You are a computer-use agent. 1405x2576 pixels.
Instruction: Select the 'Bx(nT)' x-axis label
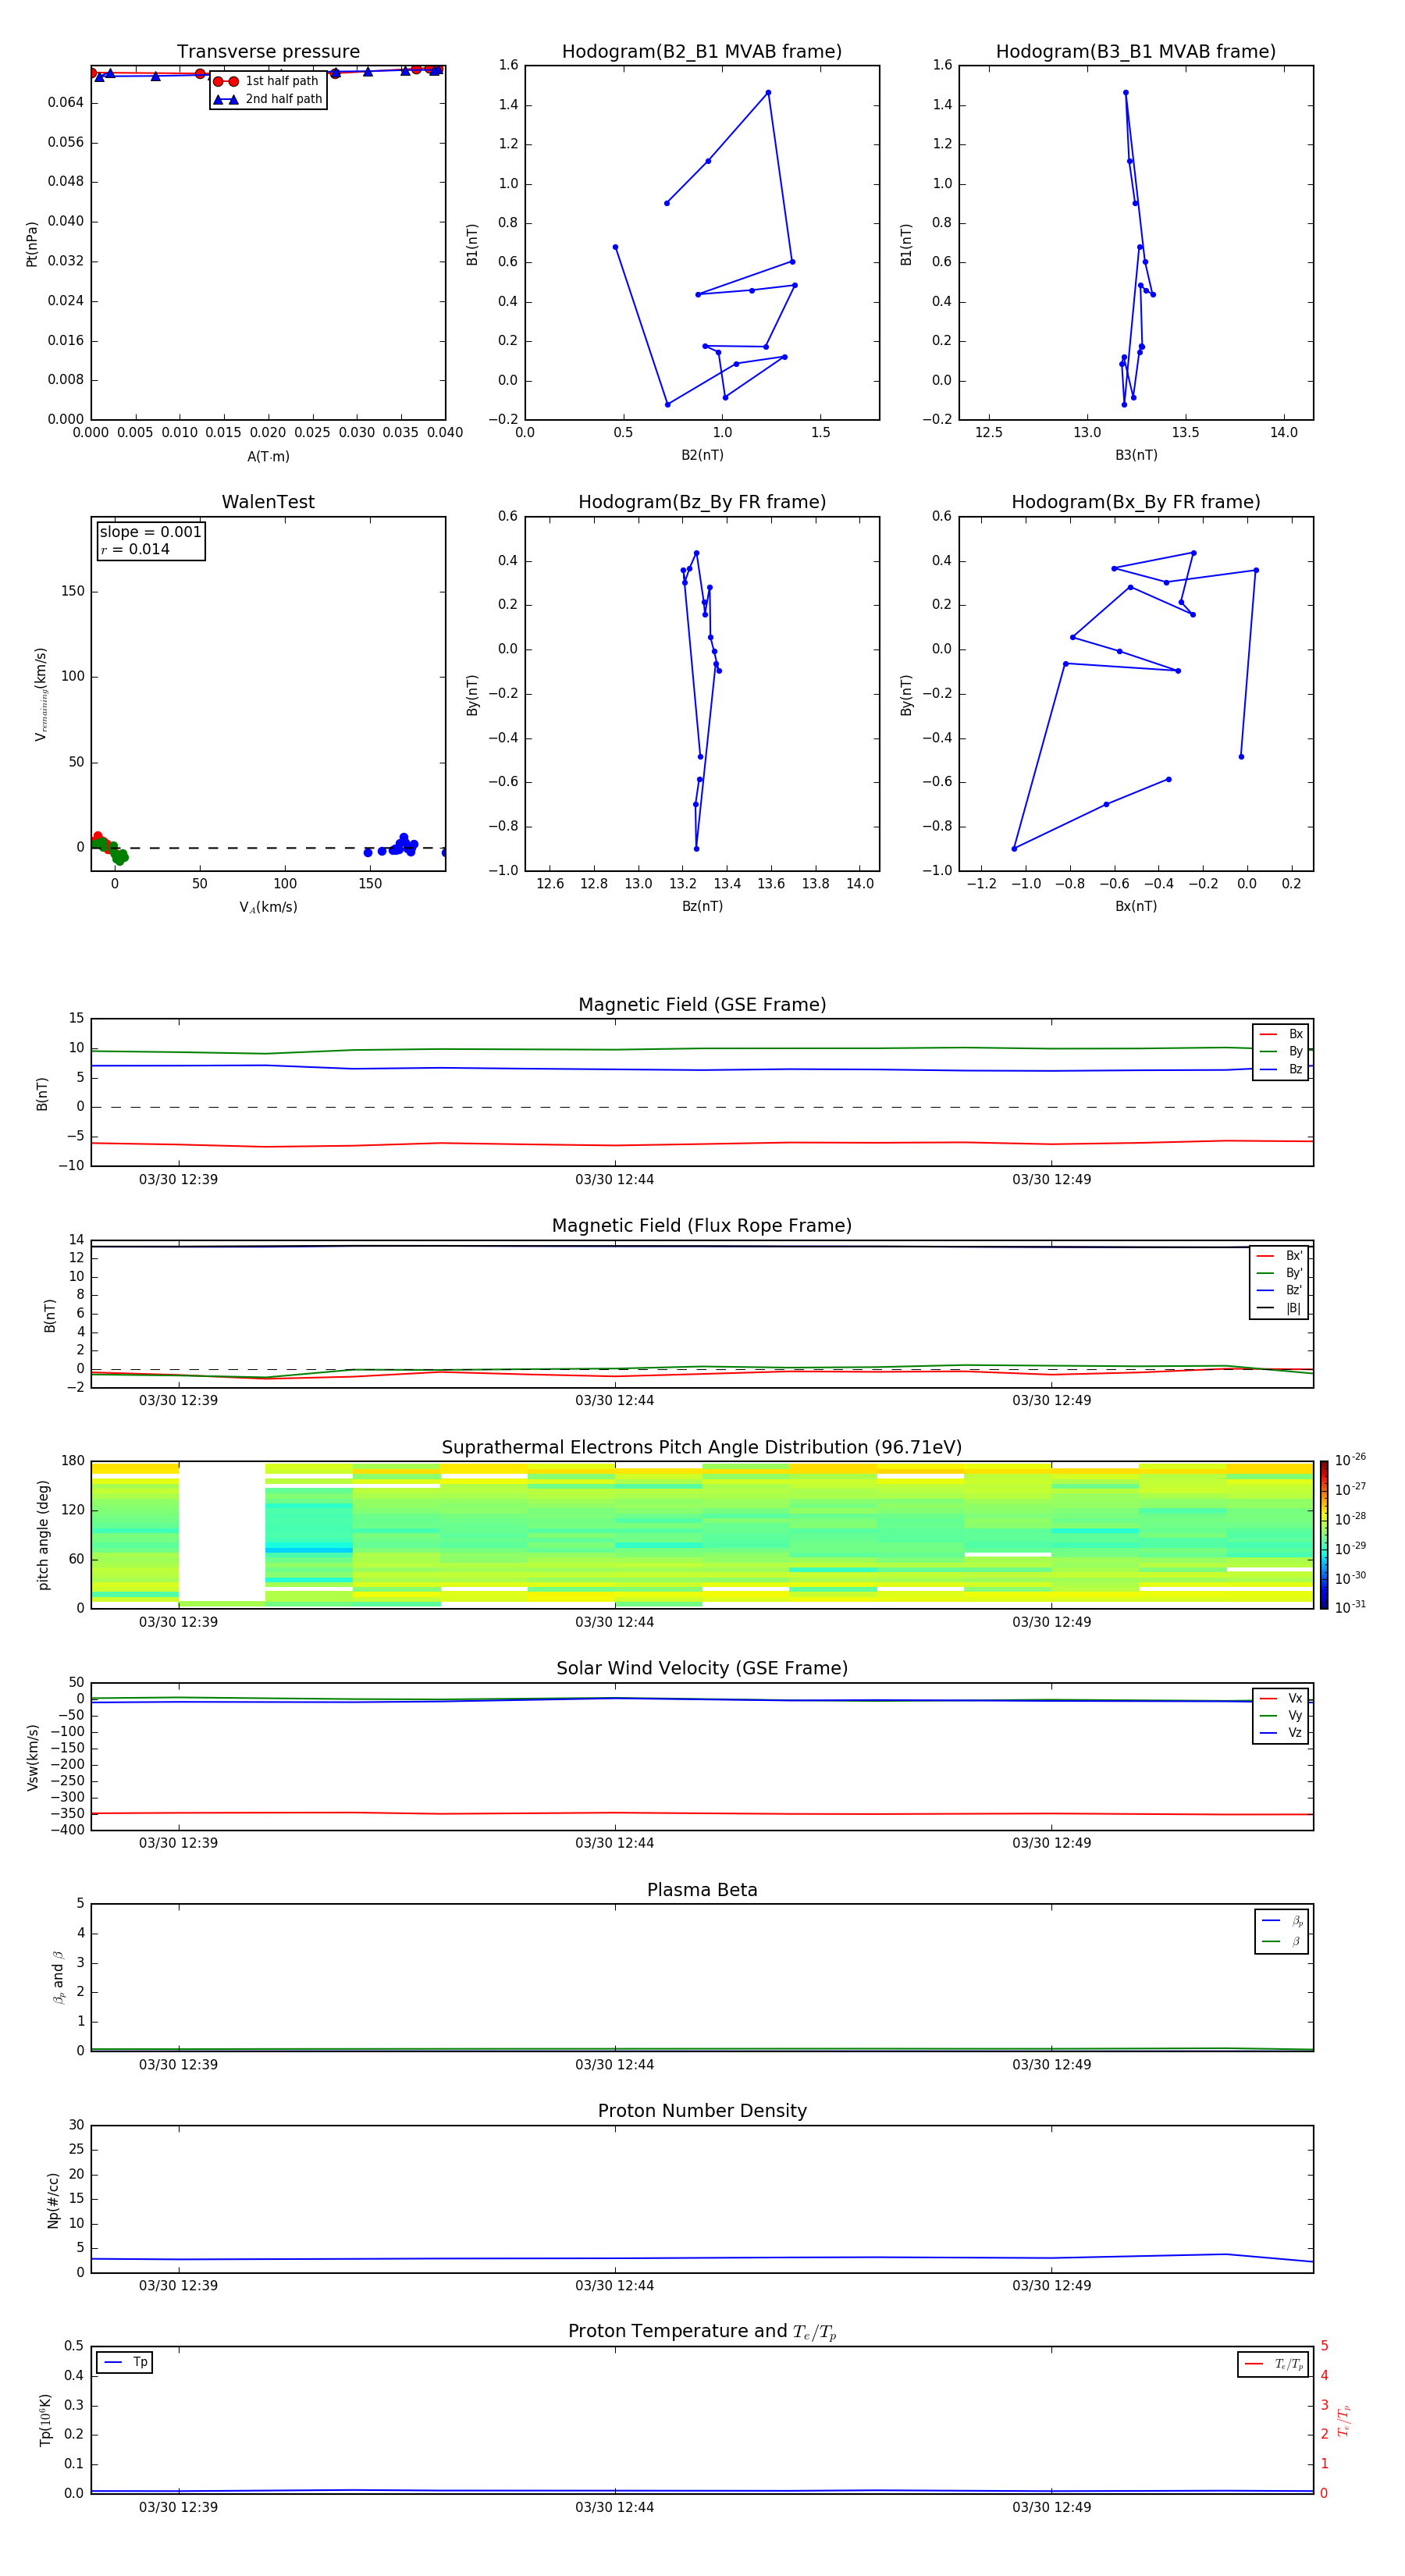click(1136, 906)
